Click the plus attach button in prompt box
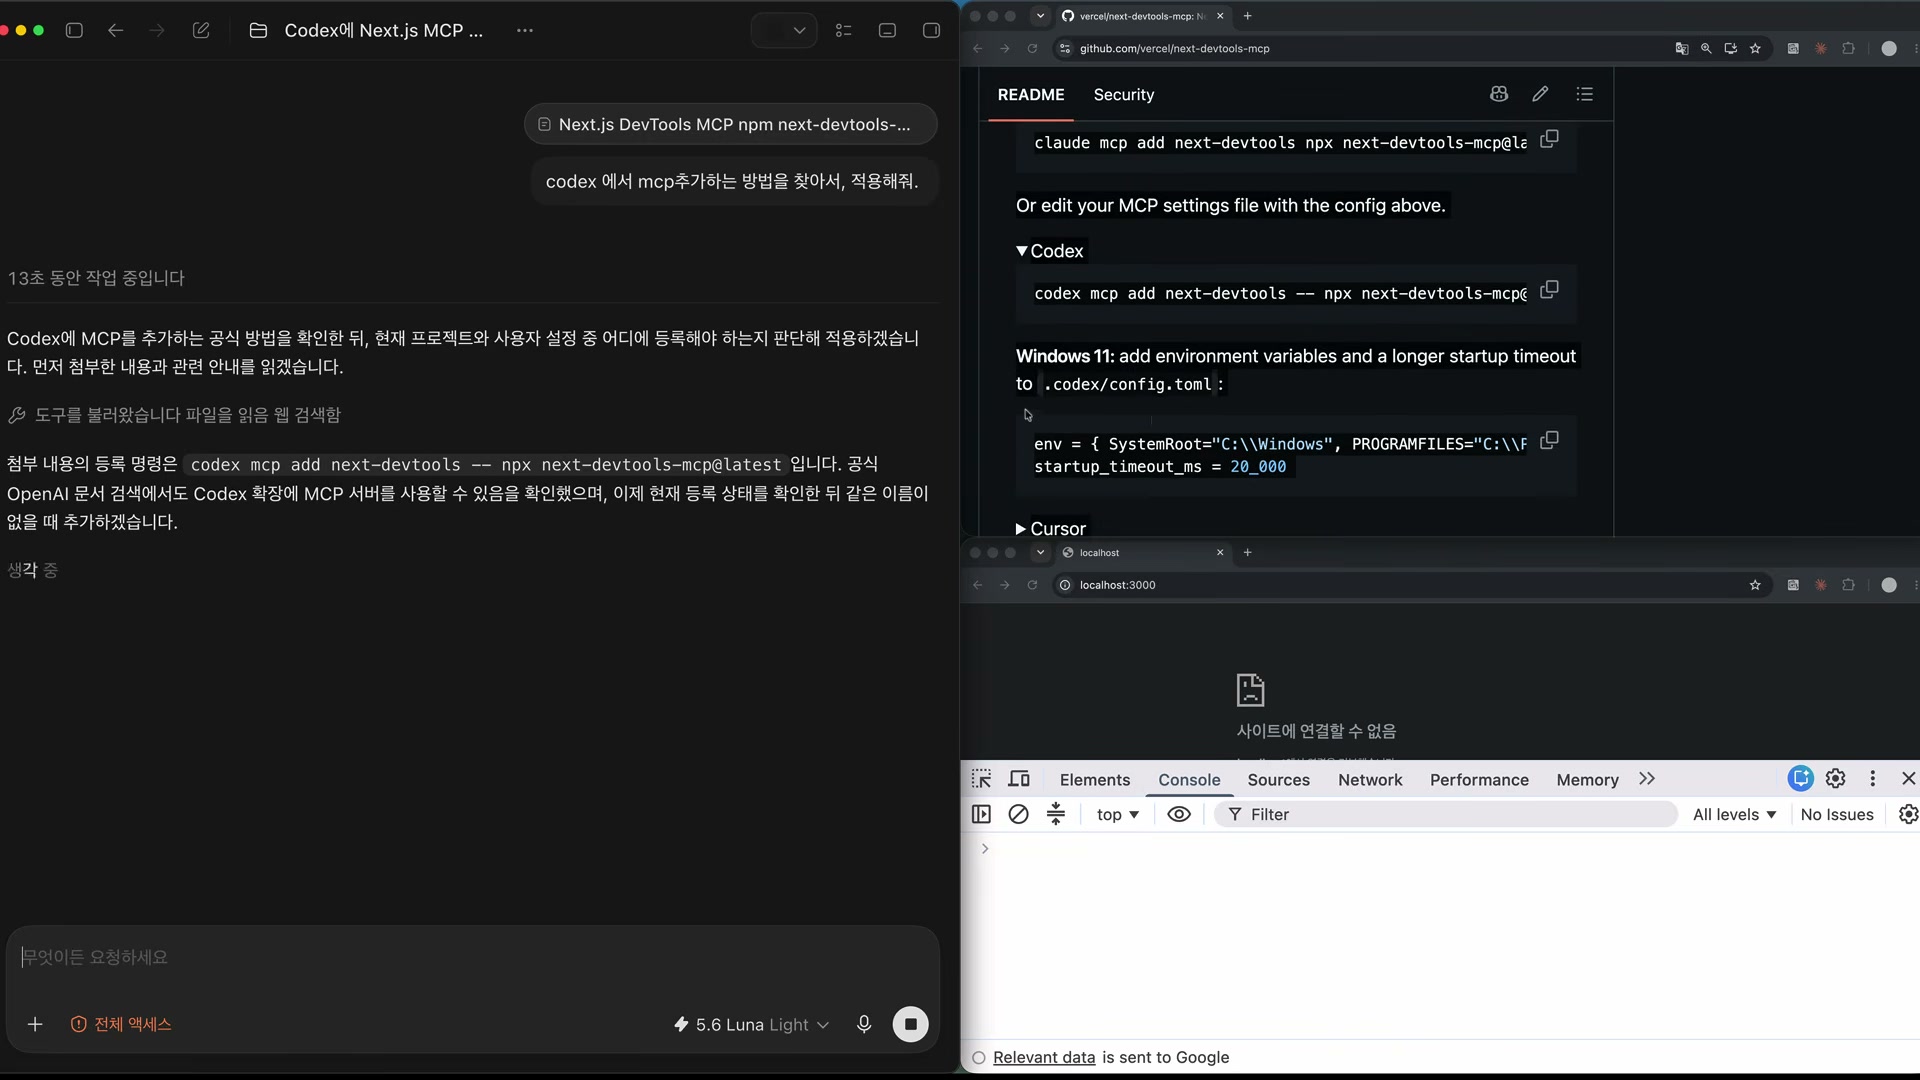1920x1080 pixels. [x=35, y=1024]
